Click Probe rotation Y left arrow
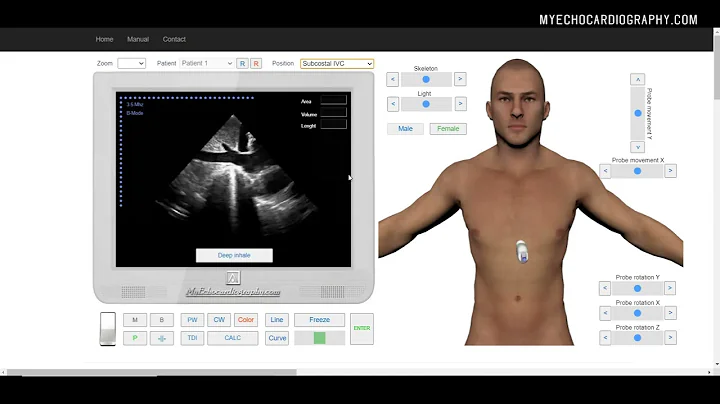This screenshot has height=404, width=720. point(605,288)
